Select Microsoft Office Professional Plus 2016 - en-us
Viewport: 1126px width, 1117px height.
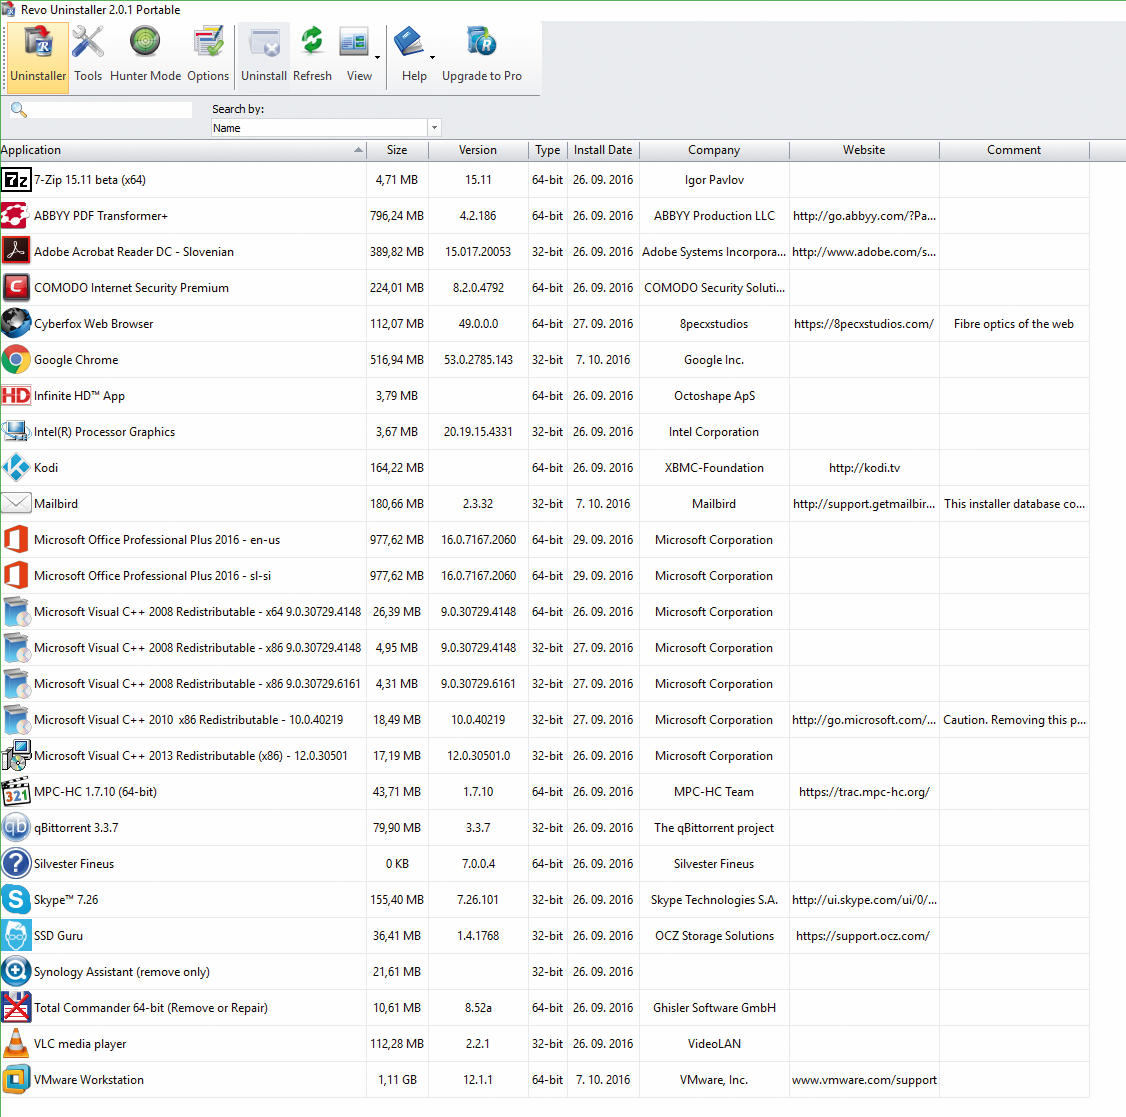point(544,539)
